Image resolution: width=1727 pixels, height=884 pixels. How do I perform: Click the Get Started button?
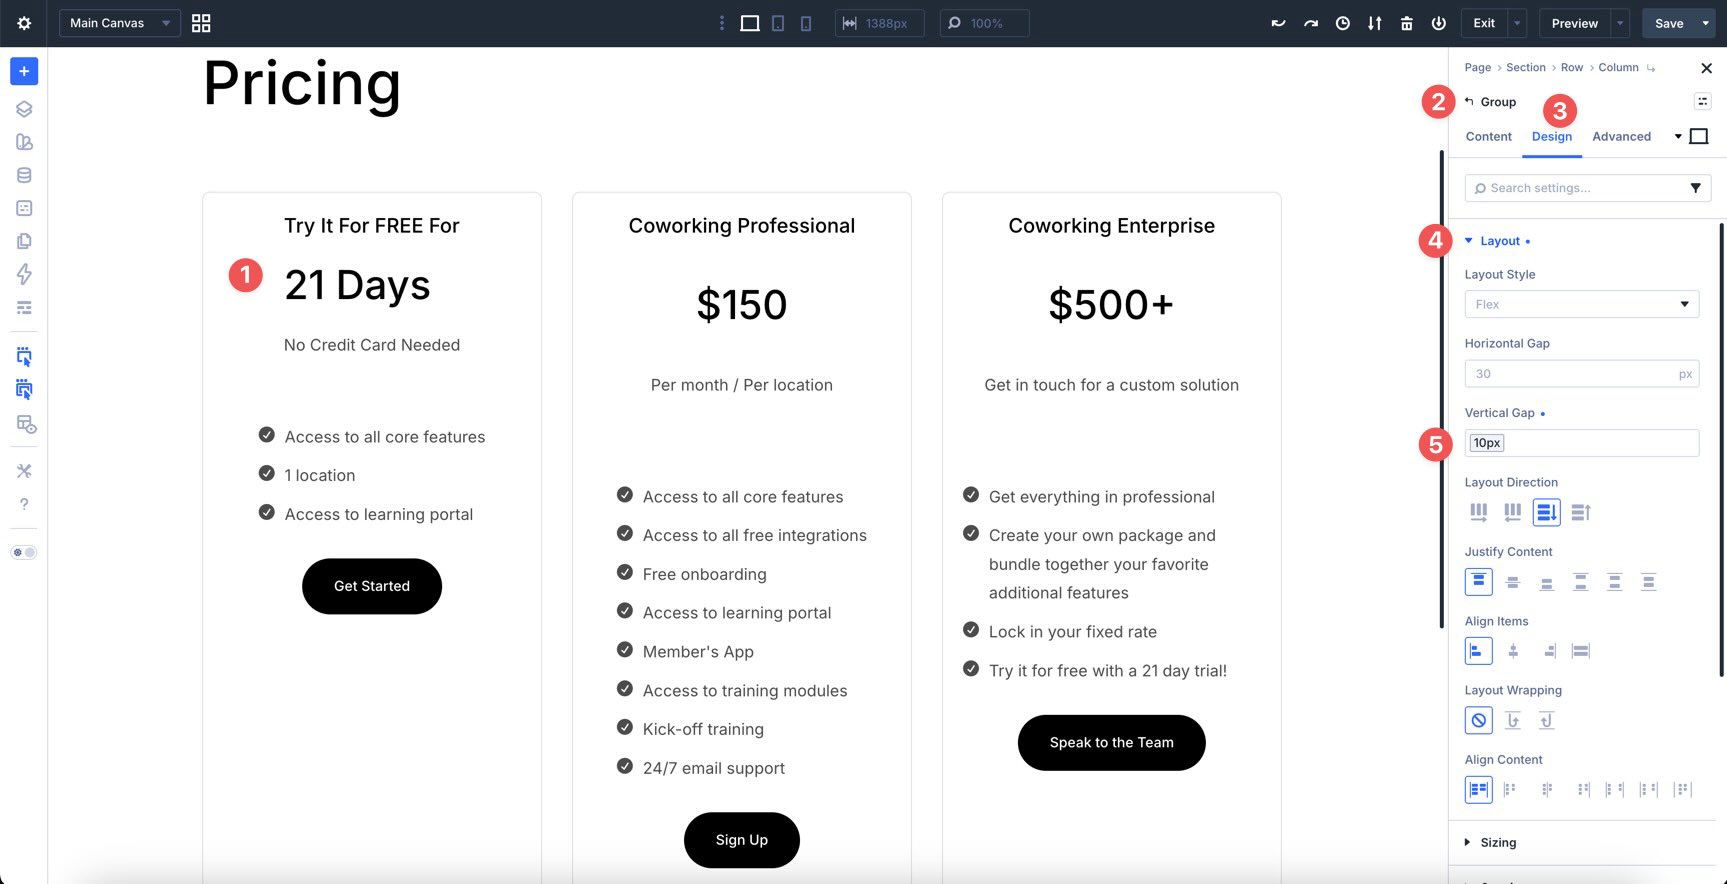pyautogui.click(x=372, y=586)
